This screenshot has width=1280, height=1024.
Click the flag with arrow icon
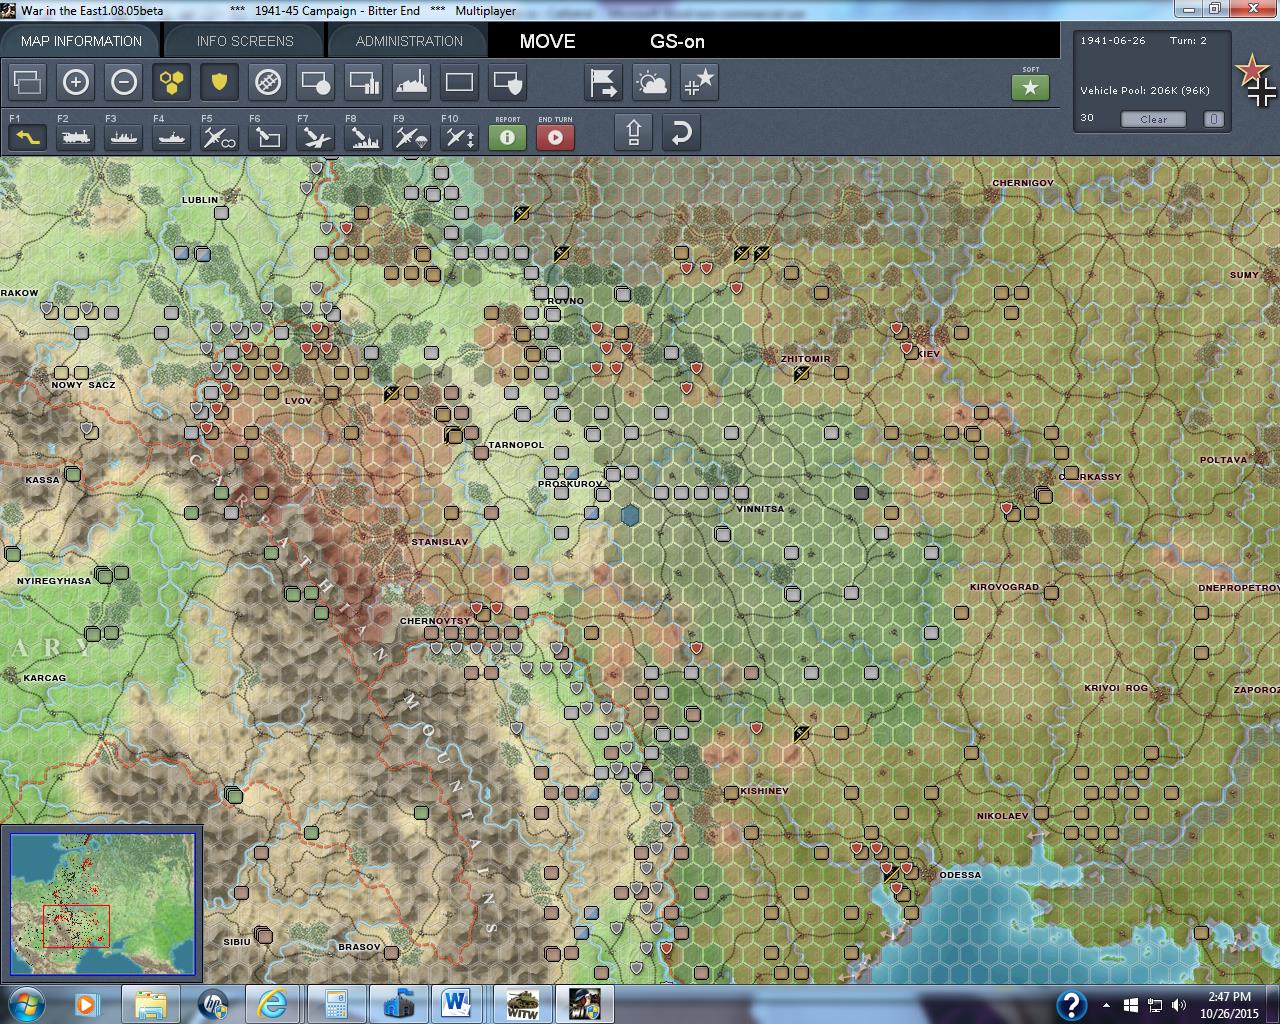603,82
